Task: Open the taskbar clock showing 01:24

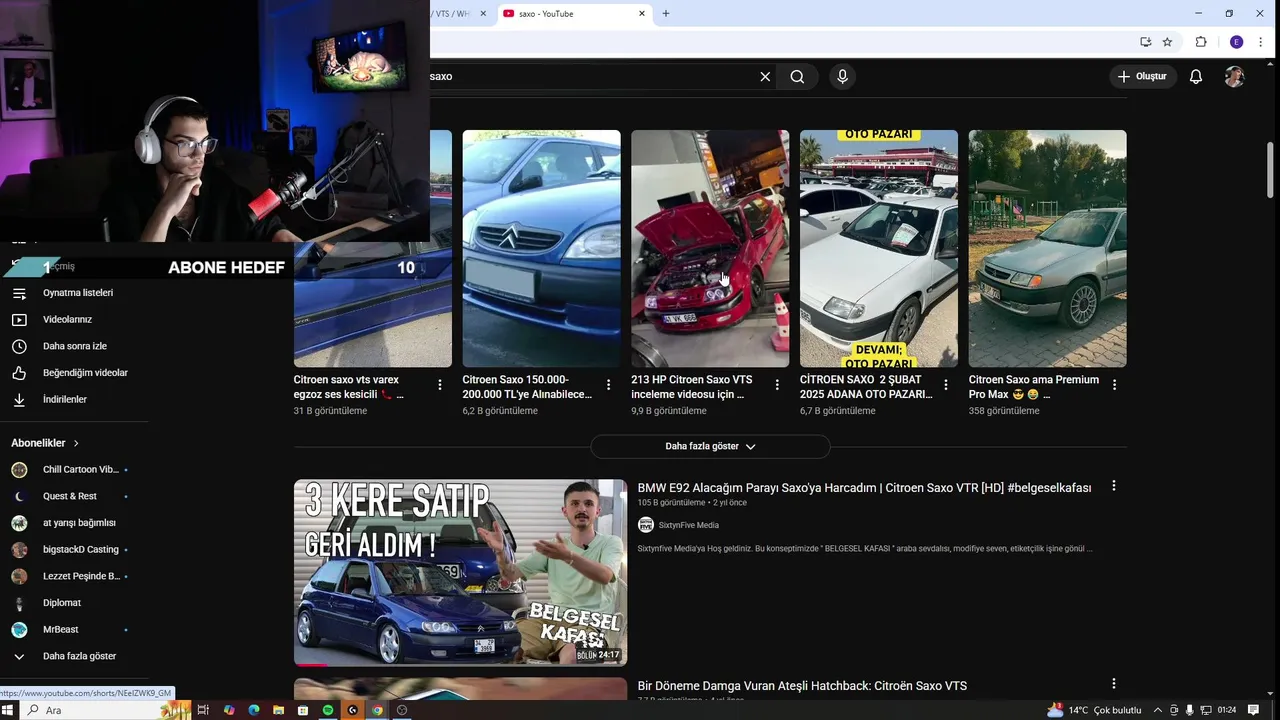Action: (x=1227, y=710)
